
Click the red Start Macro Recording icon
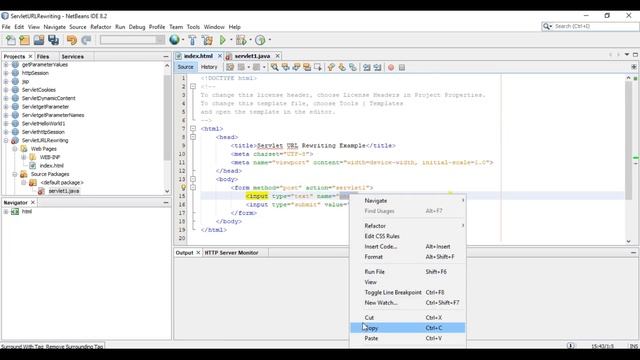pyautogui.click(x=391, y=67)
